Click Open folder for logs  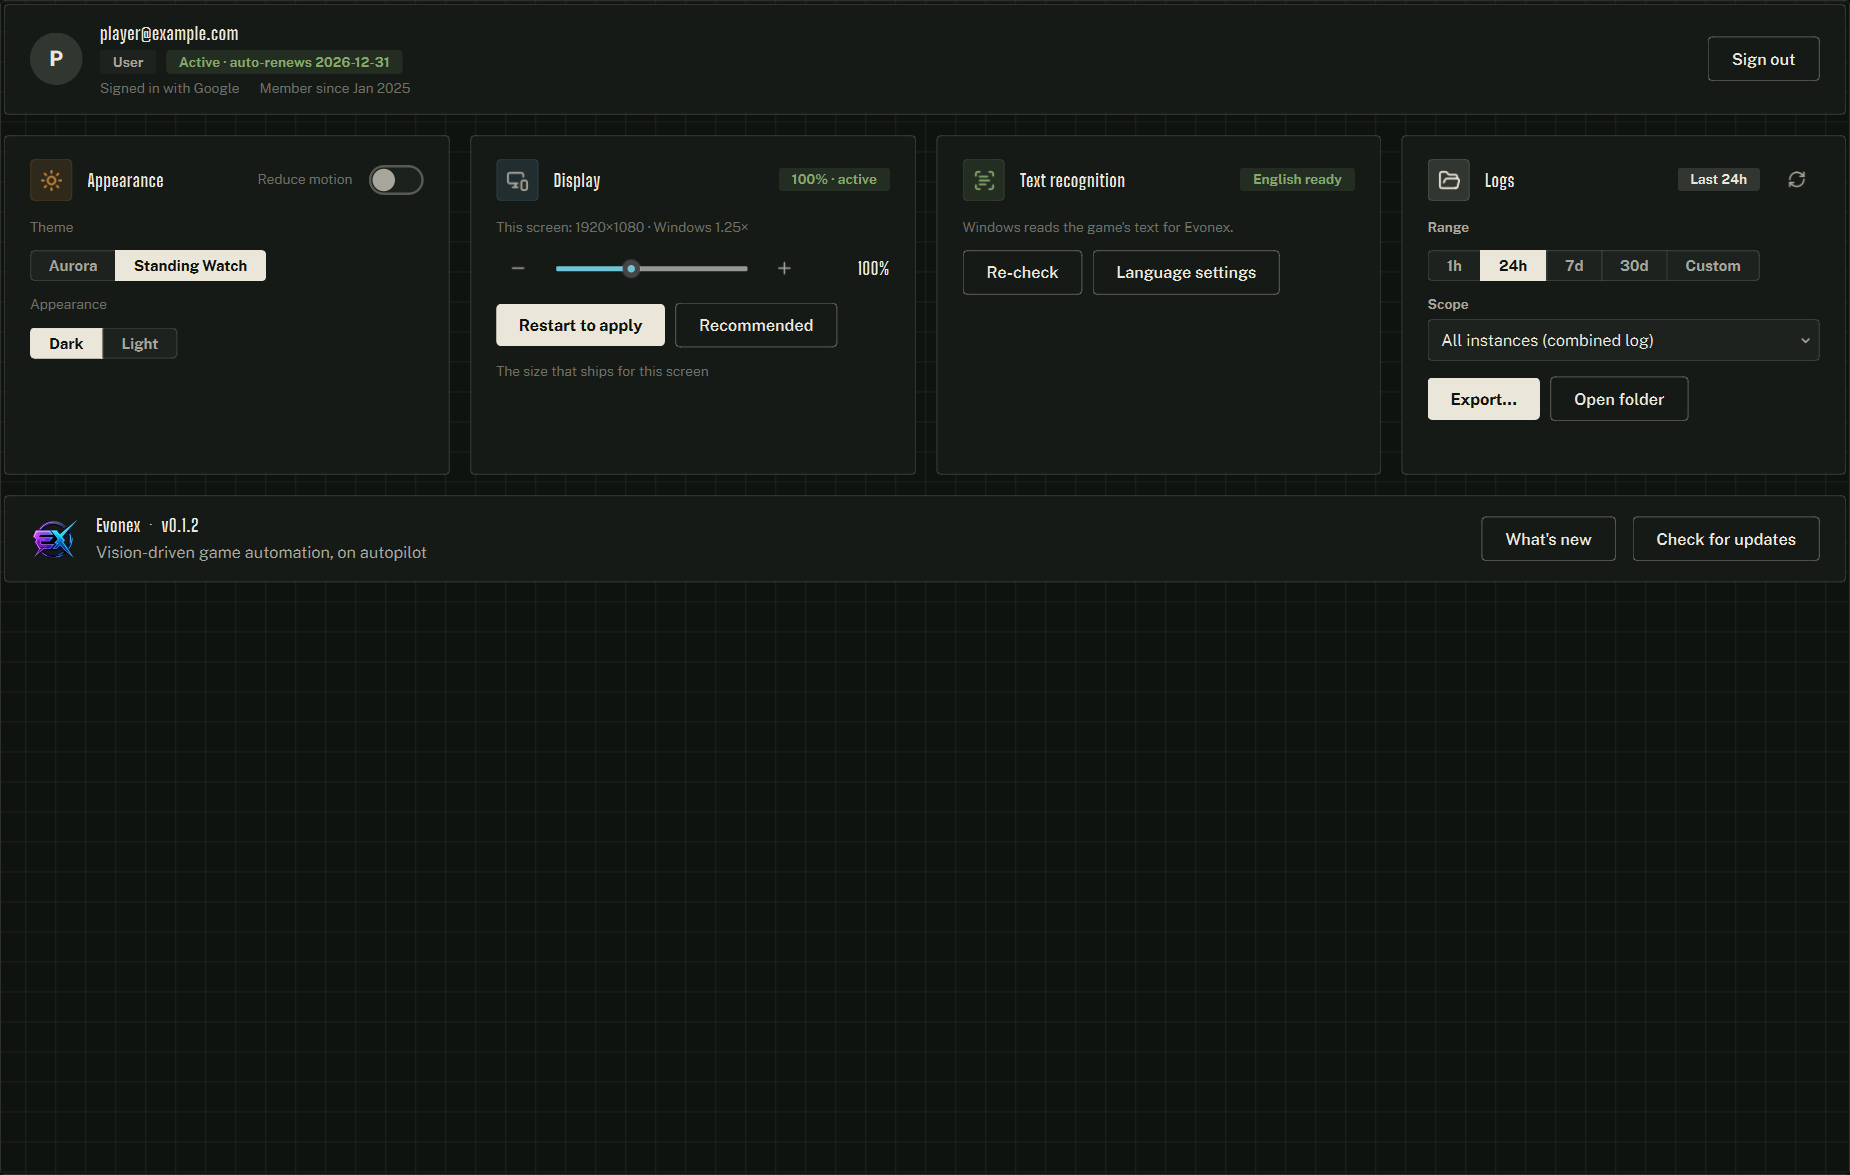tap(1619, 399)
